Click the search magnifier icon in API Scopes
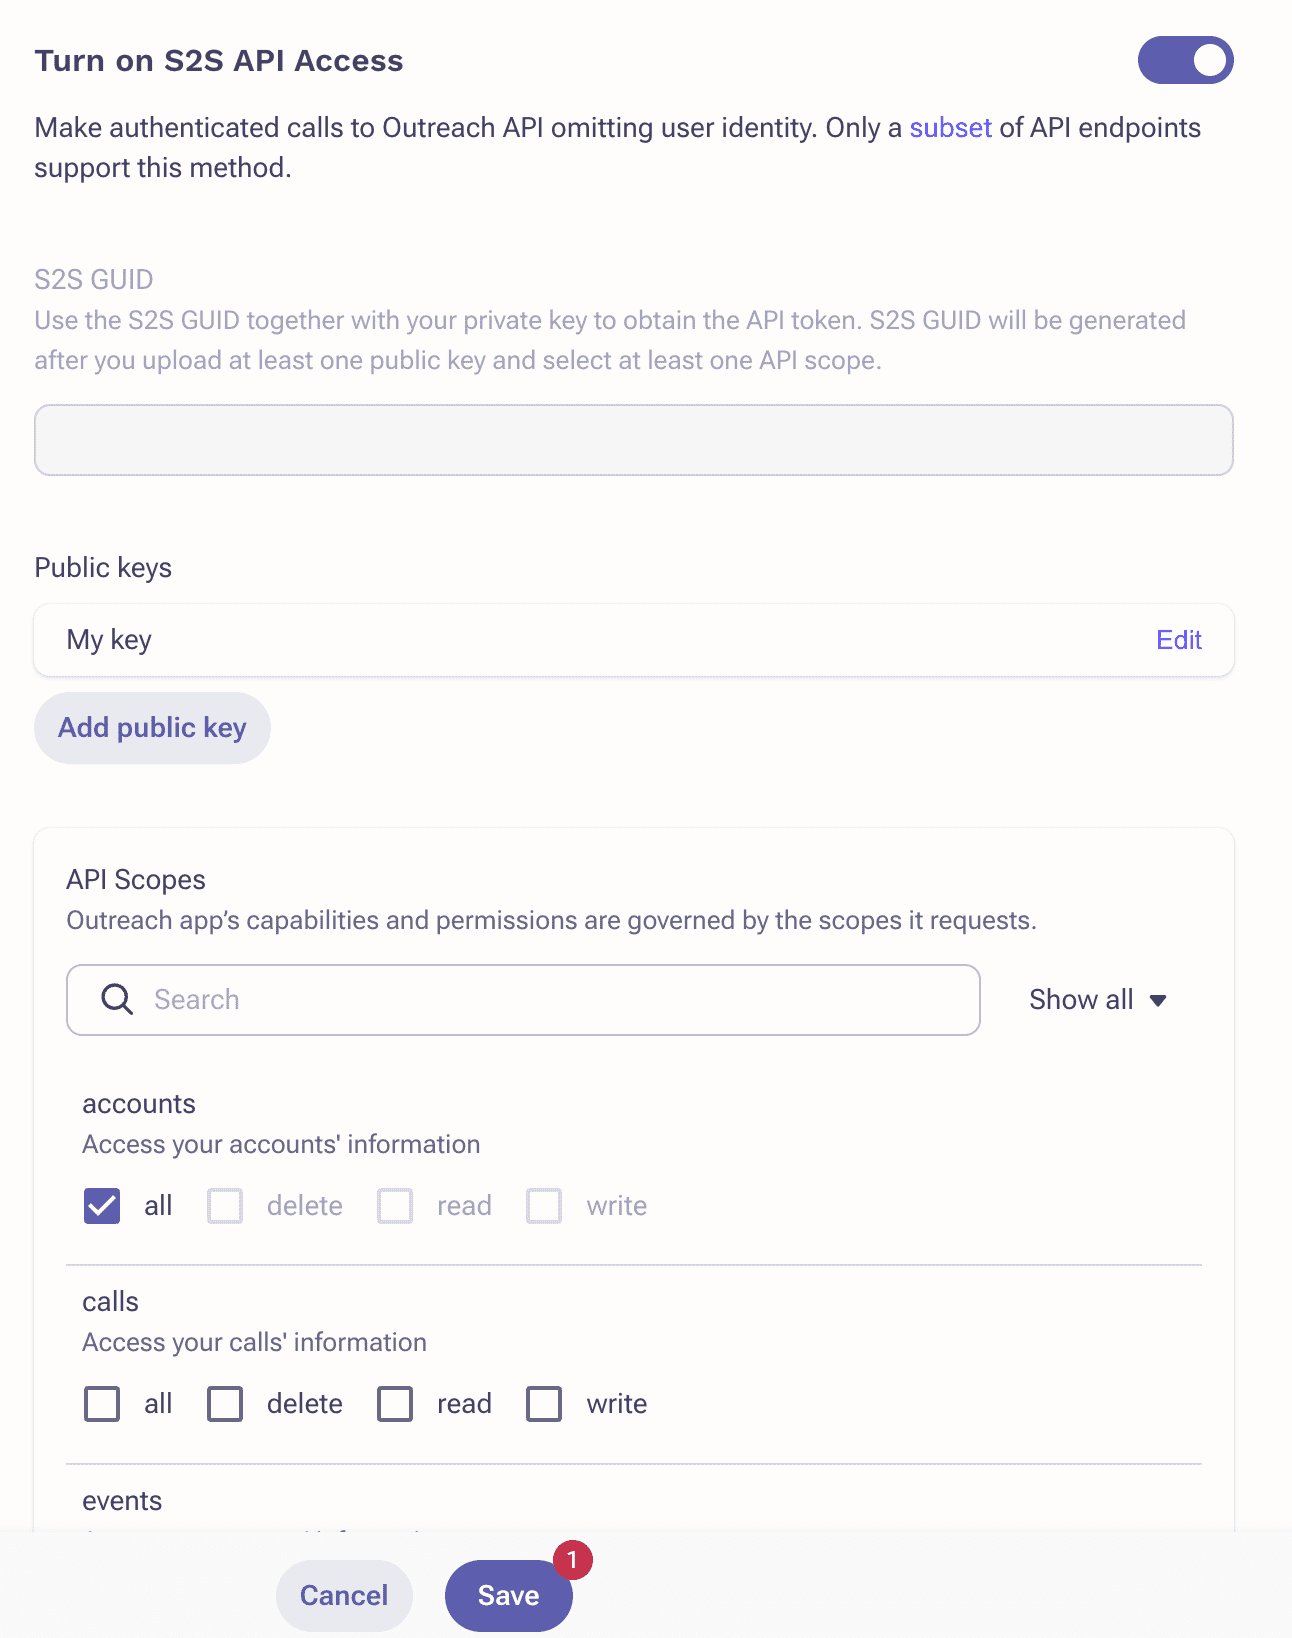 pos(116,999)
